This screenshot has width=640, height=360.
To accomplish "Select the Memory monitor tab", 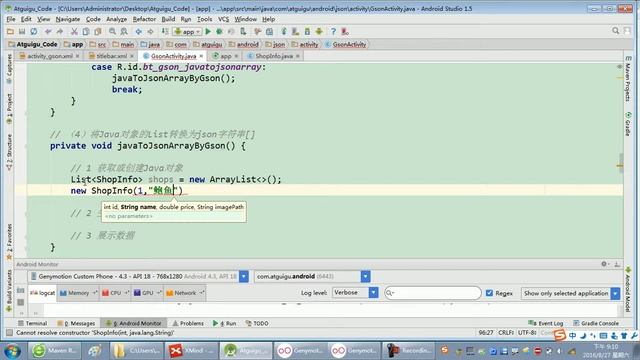I will click(78, 293).
